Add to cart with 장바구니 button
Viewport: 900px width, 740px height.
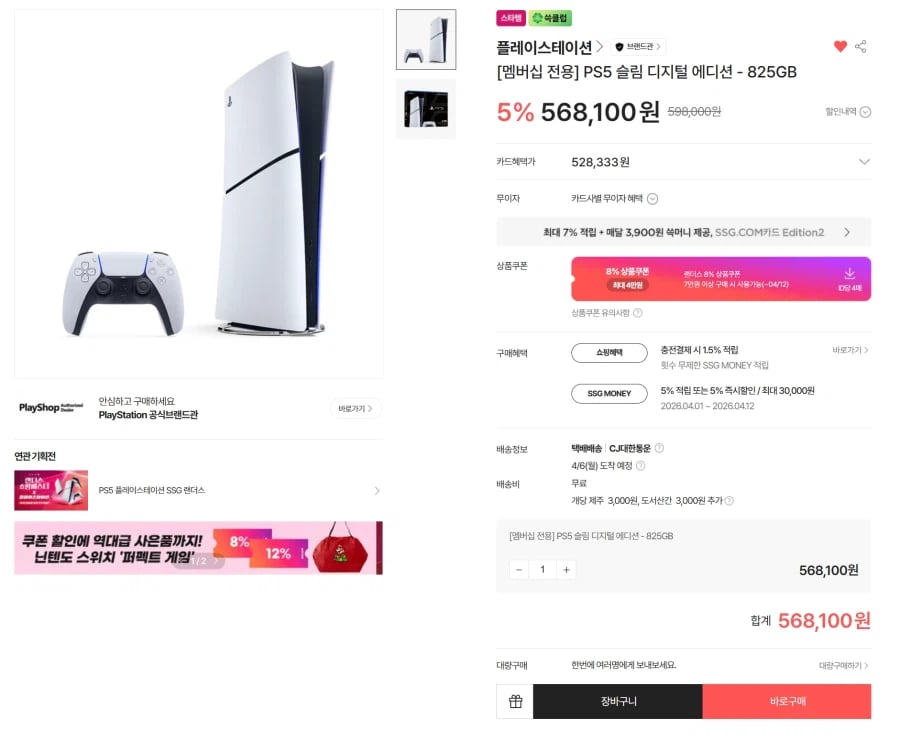click(x=618, y=701)
